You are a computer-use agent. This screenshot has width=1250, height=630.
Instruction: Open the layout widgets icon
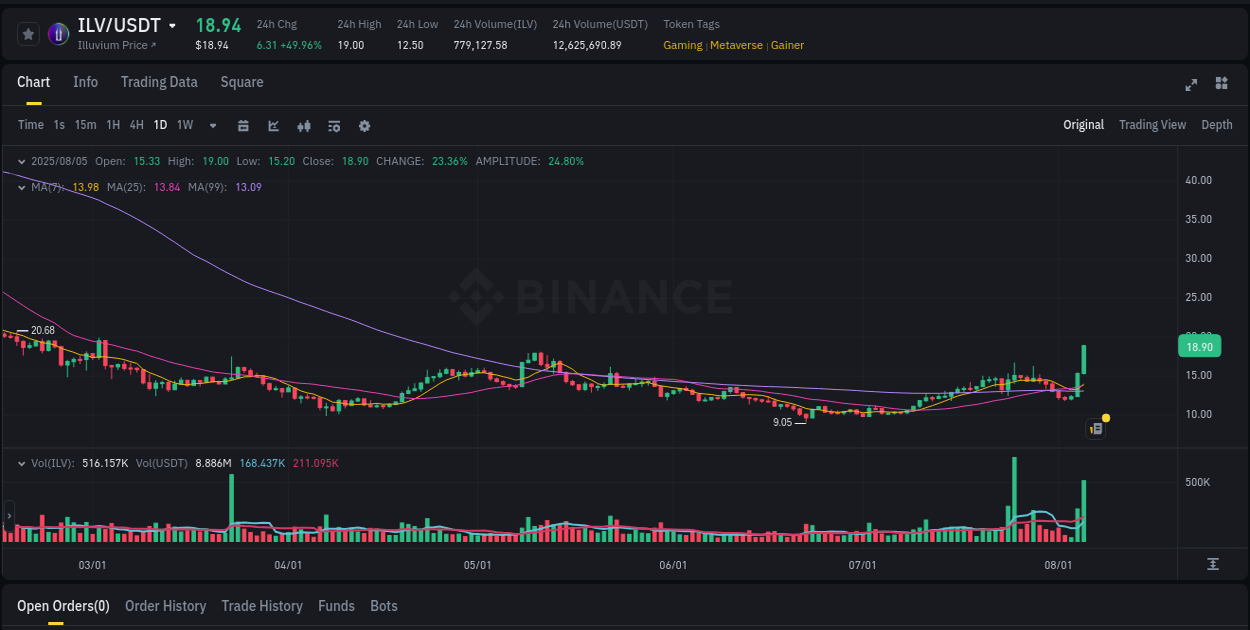tap(1221, 85)
